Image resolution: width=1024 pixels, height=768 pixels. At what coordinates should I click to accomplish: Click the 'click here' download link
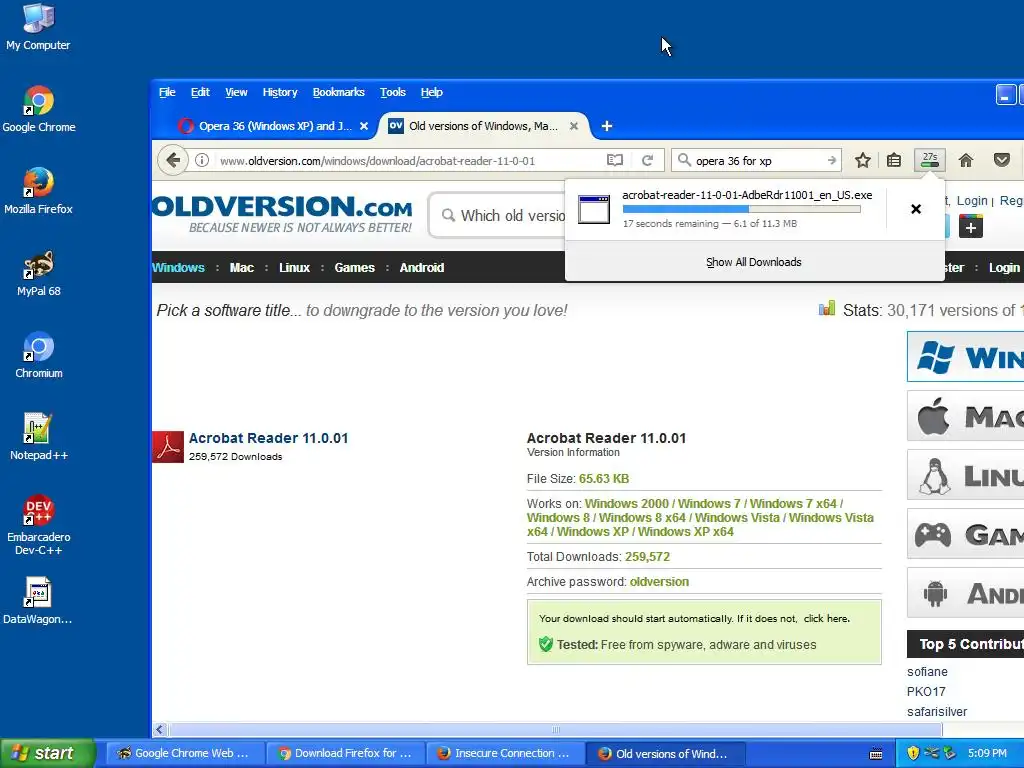point(826,618)
